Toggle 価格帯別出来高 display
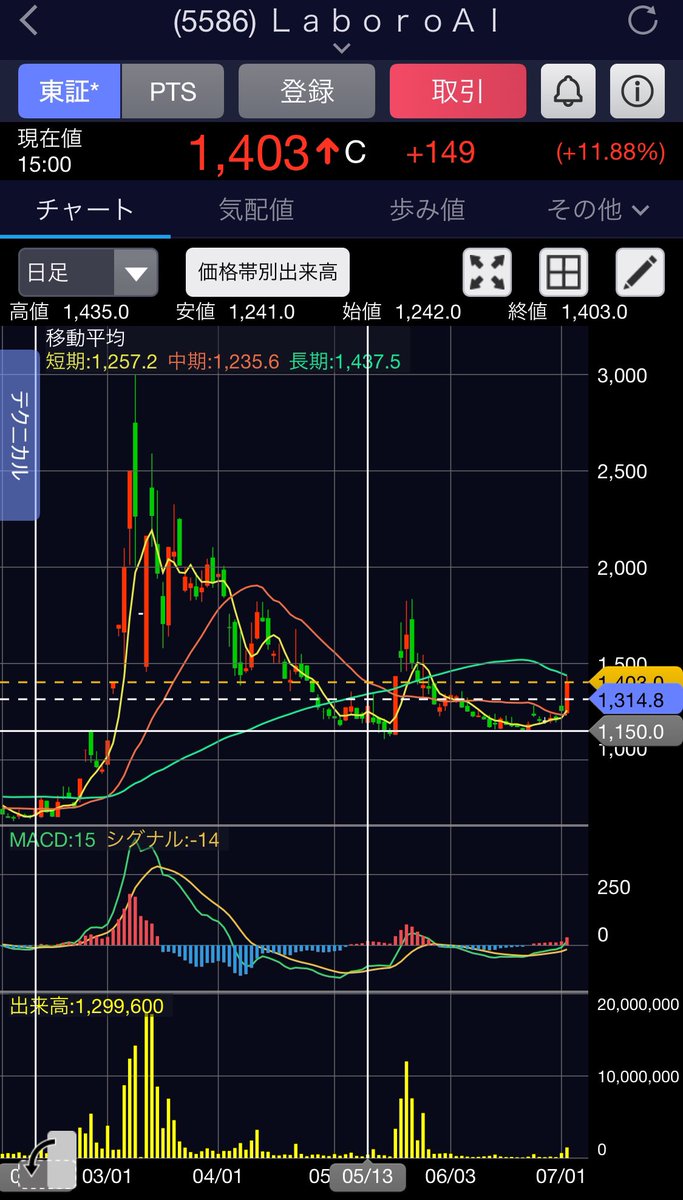This screenshot has width=683, height=1200. [x=267, y=273]
